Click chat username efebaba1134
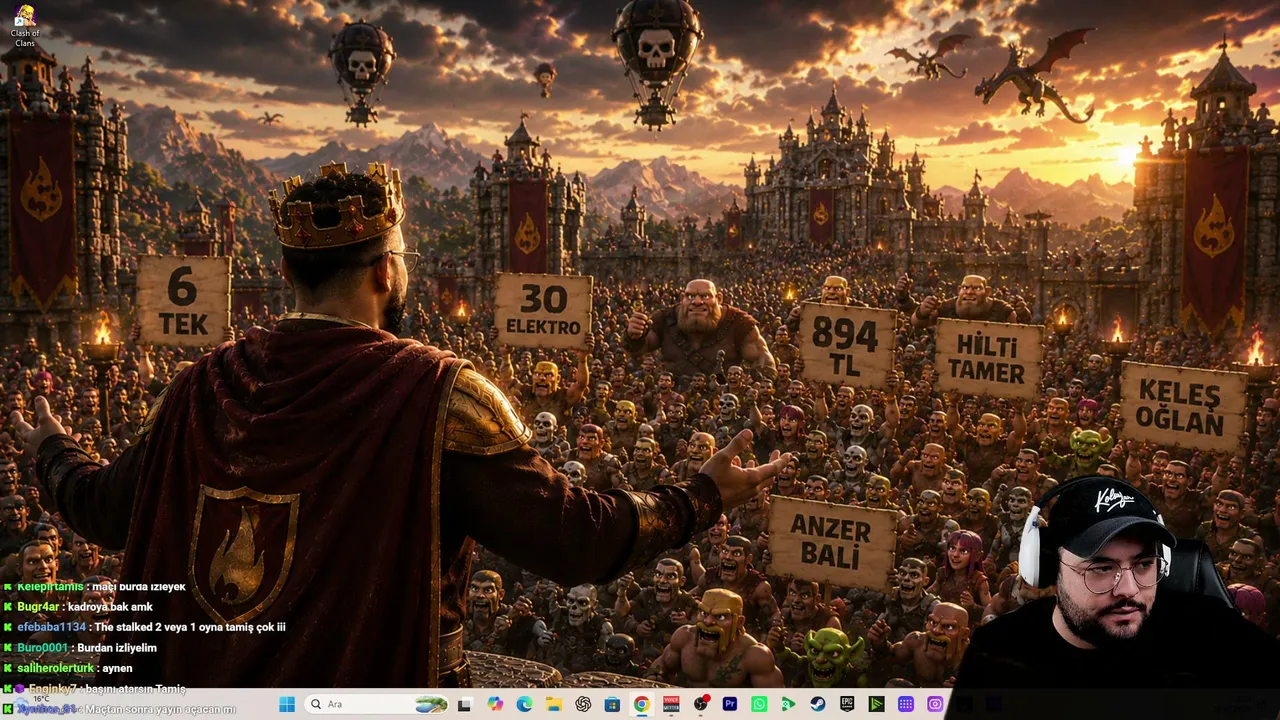 click(x=51, y=627)
